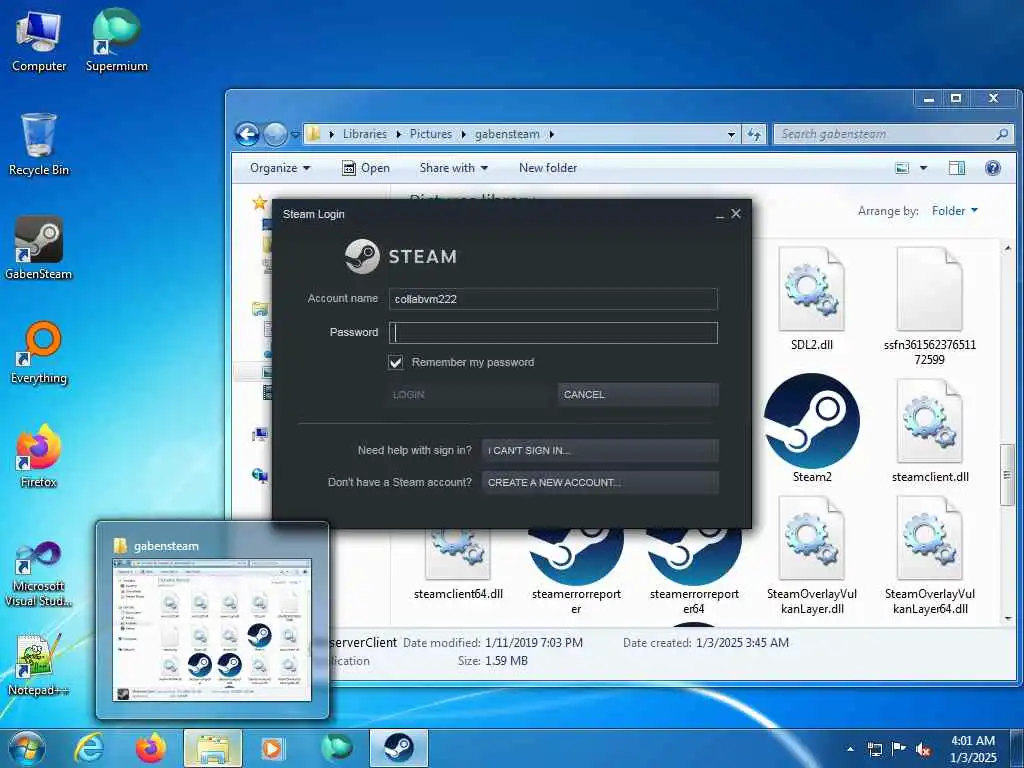
Task: Click the network tray icon
Action: point(874,749)
